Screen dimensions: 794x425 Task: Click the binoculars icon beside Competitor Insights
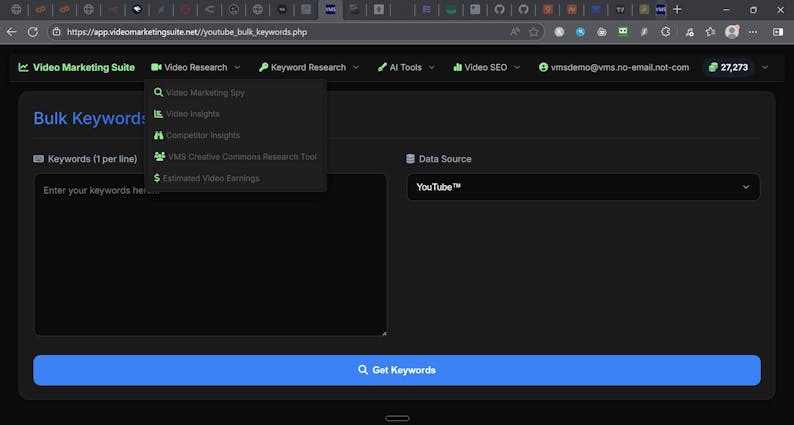tap(158, 135)
